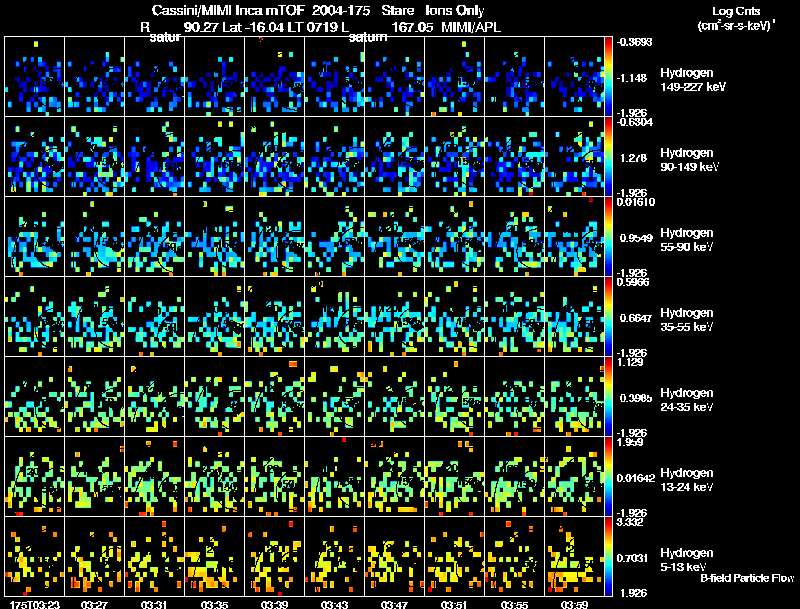Pick the color scale bar beside 55-90 keV row
Viewport: 800px width, 609px height.
click(608, 237)
